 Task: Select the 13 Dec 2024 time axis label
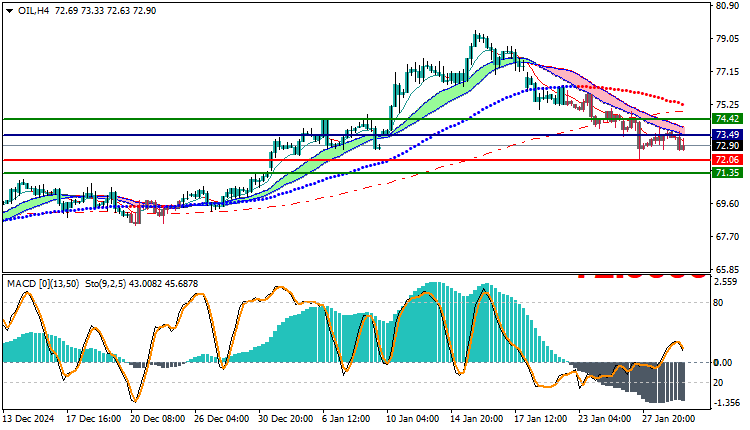(x=29, y=419)
